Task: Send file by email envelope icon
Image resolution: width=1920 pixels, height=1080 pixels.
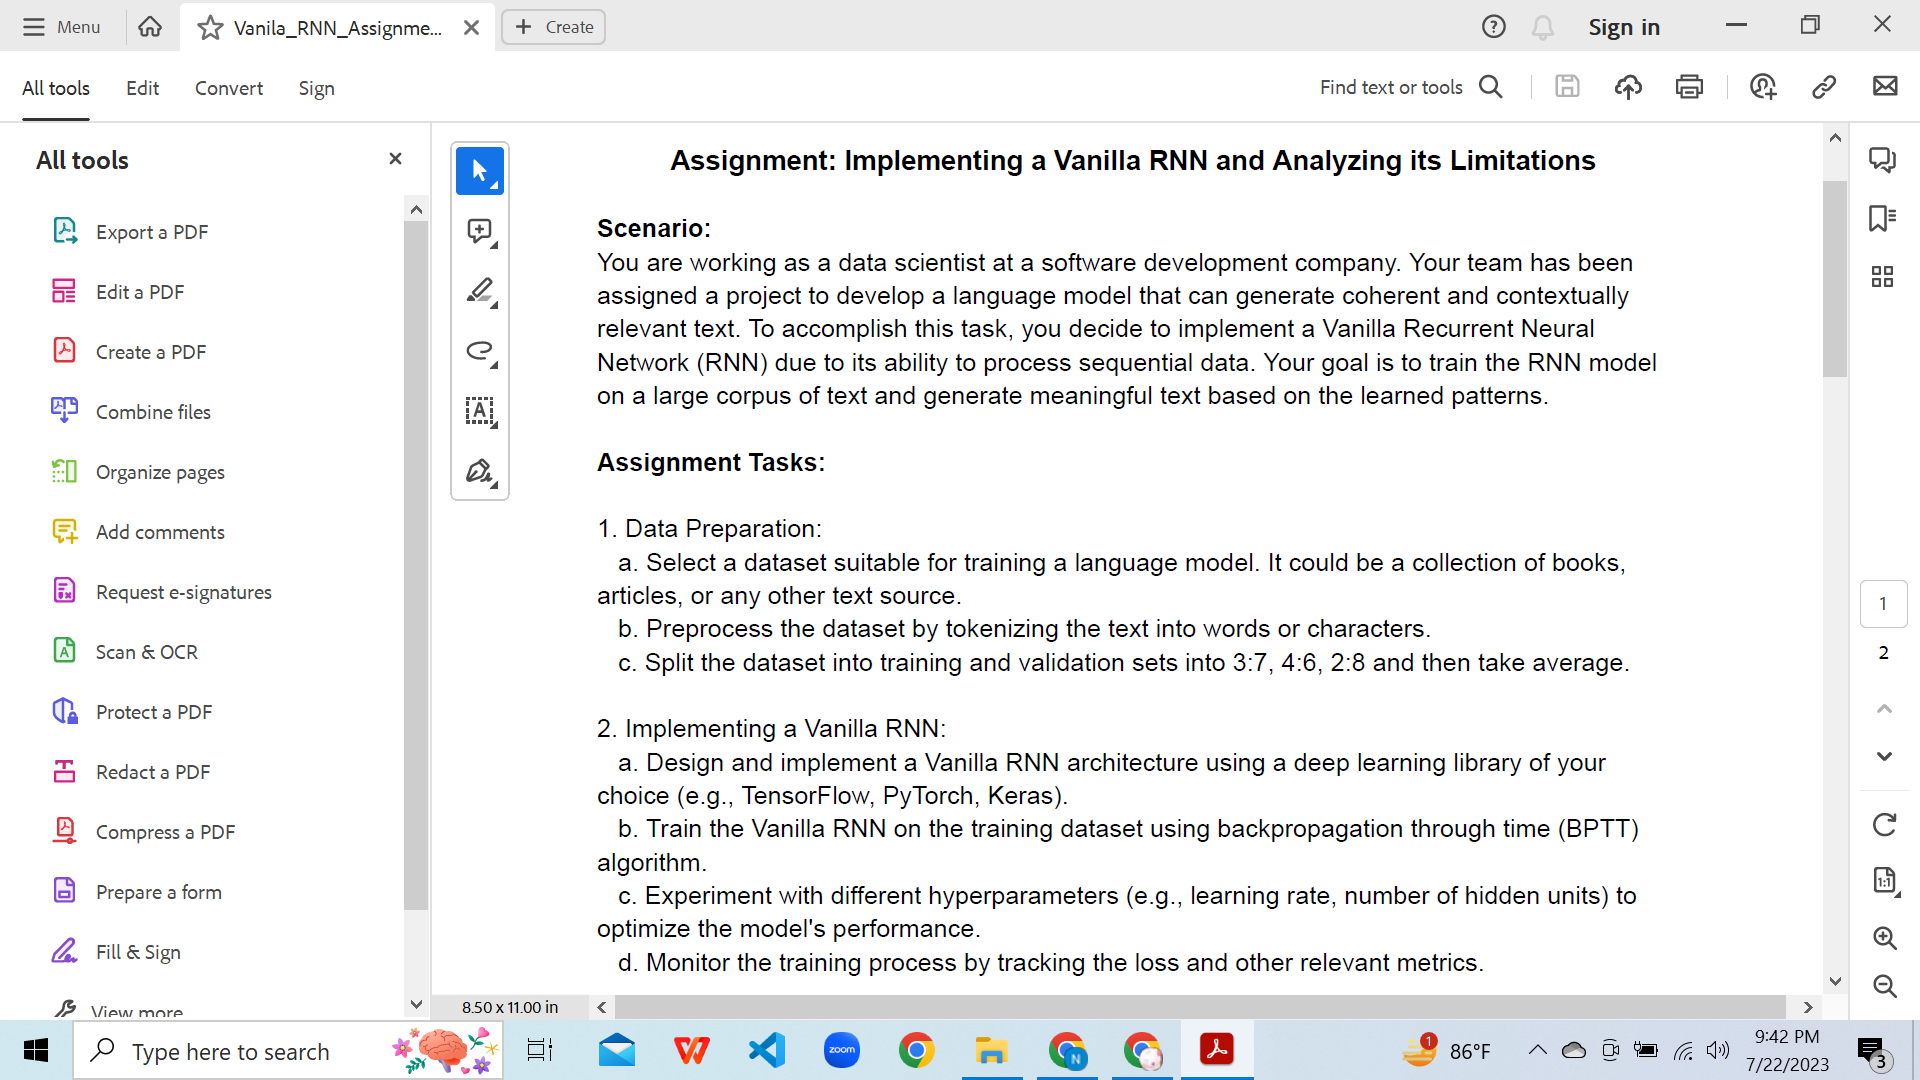Action: 1885,87
